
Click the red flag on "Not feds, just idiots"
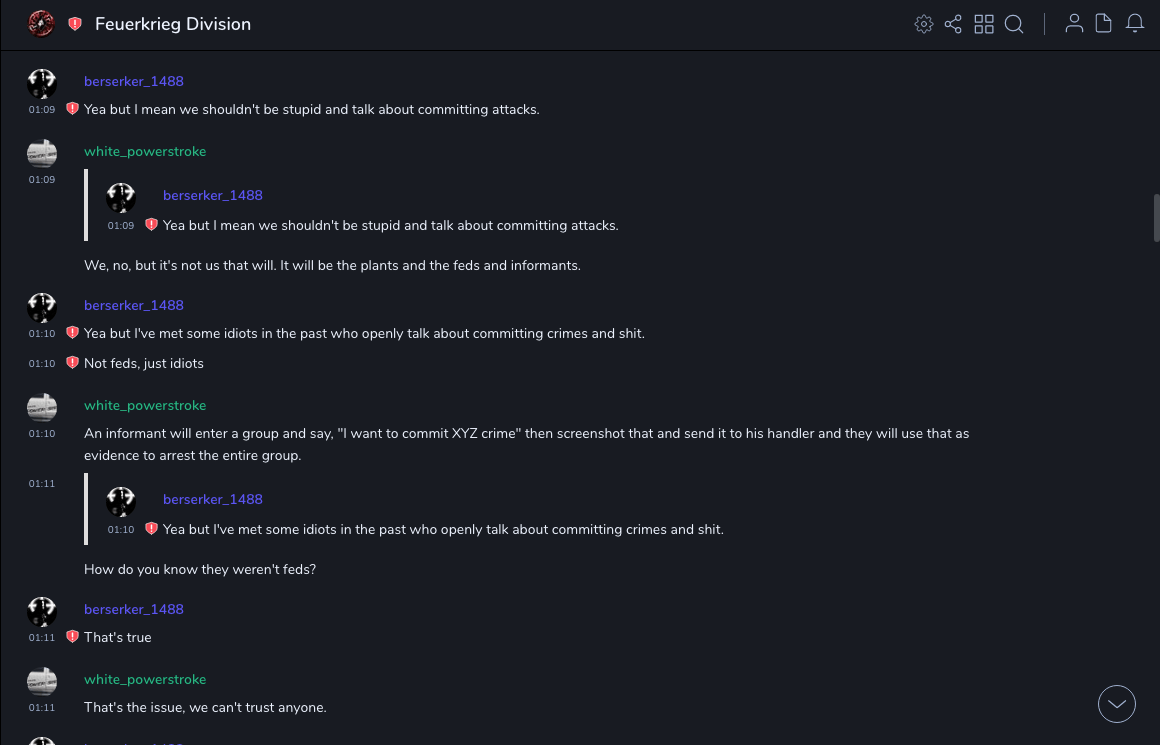[x=72, y=363]
